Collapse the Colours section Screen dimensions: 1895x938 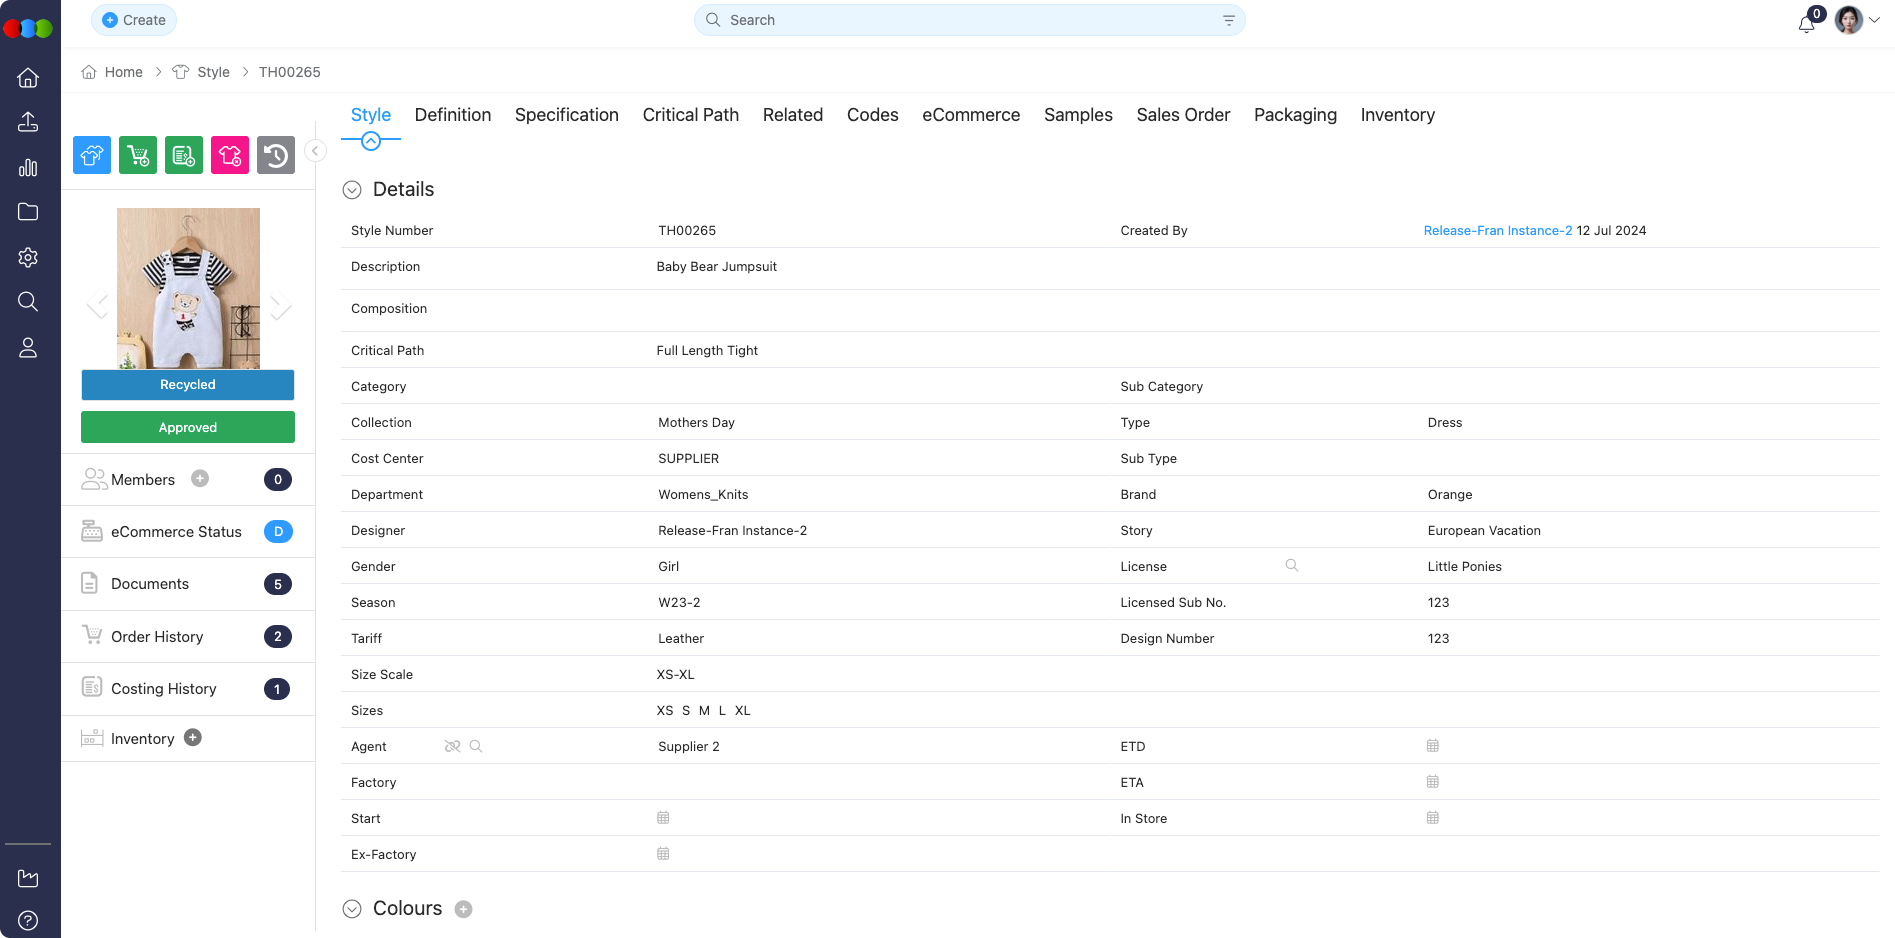[352, 909]
